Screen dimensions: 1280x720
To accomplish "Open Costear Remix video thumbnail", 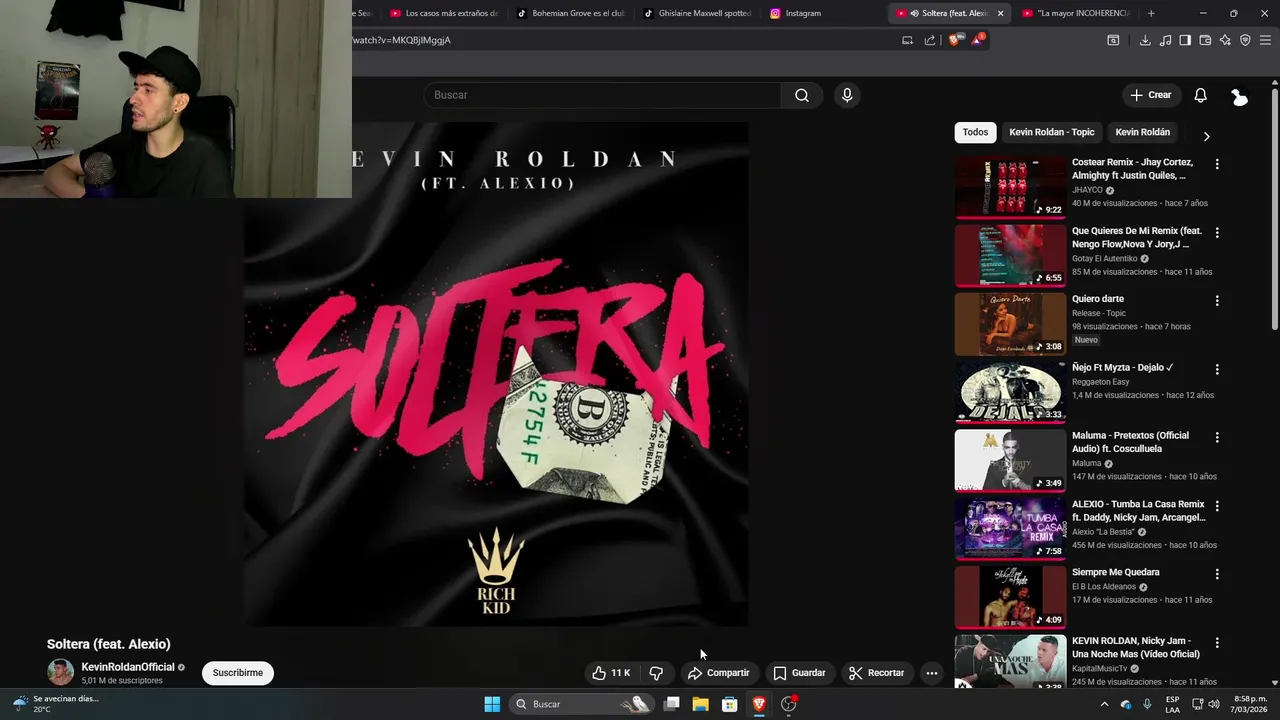I will pos(1010,187).
